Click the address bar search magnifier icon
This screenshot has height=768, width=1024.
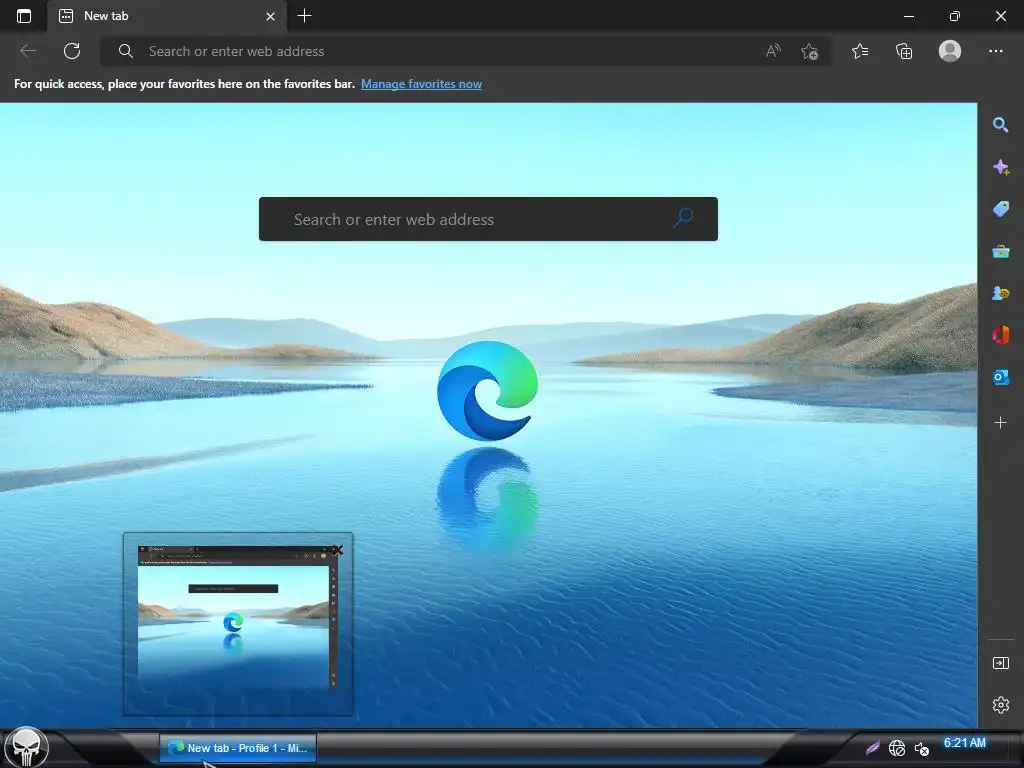coord(125,51)
